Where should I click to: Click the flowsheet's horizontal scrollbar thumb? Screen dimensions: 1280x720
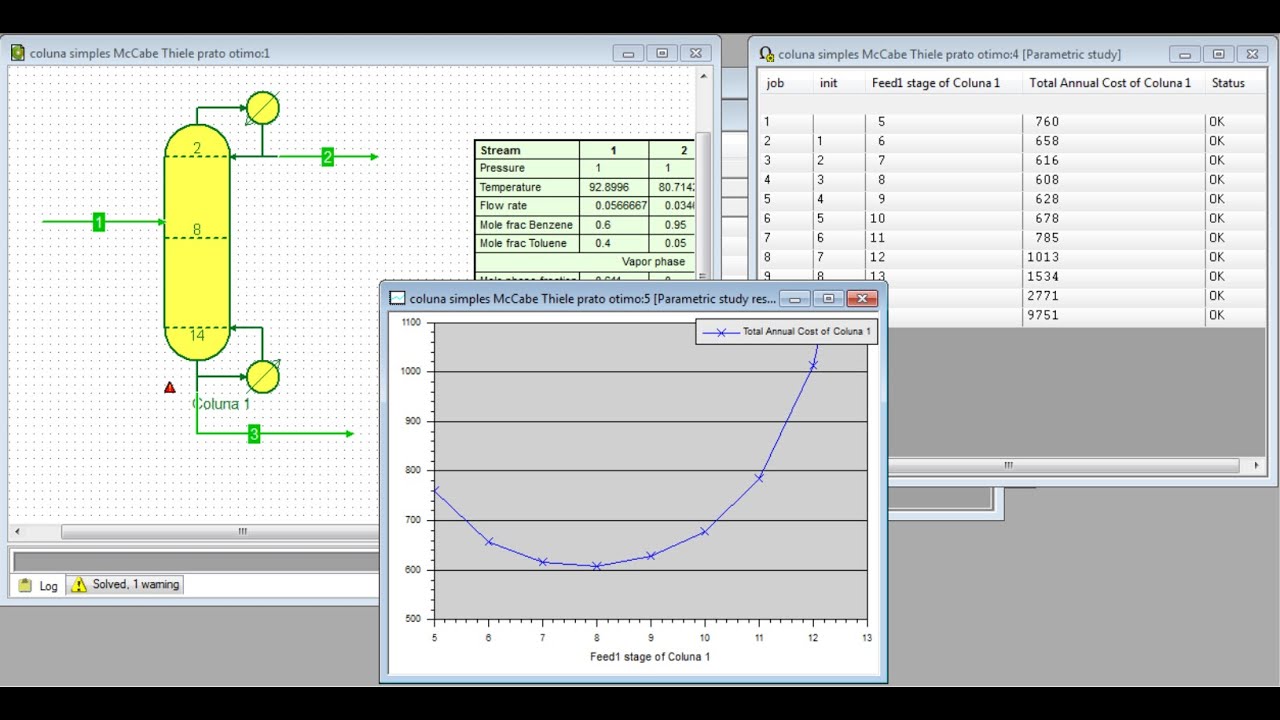click(242, 532)
